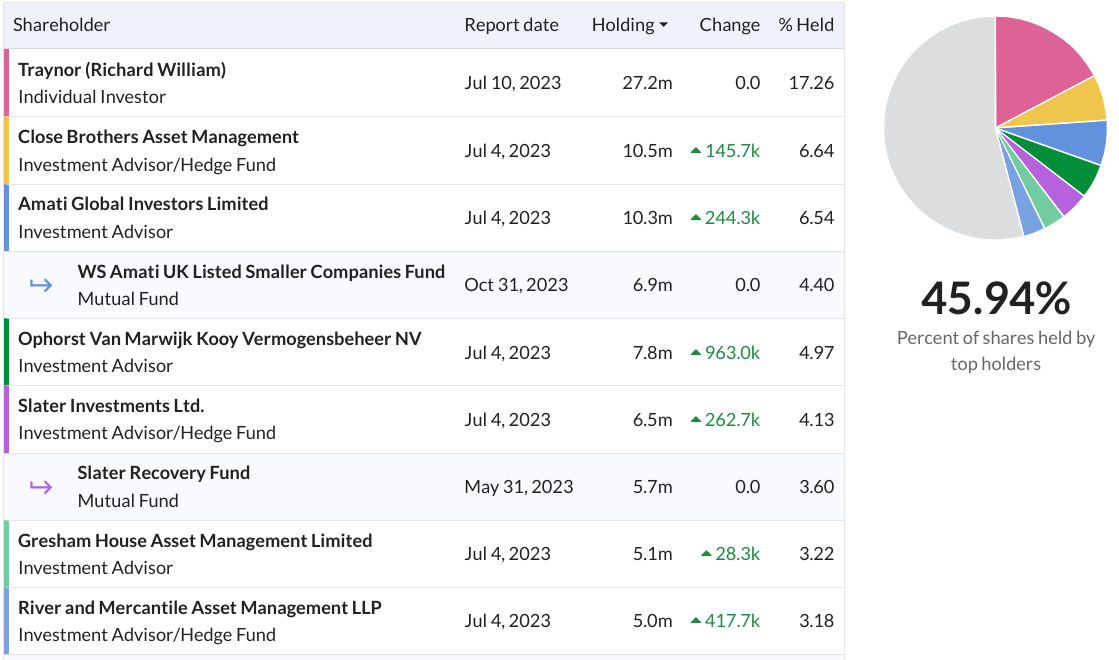Click the 3.22 percent held value
Screen dimensions: 1119x660
[816, 554]
